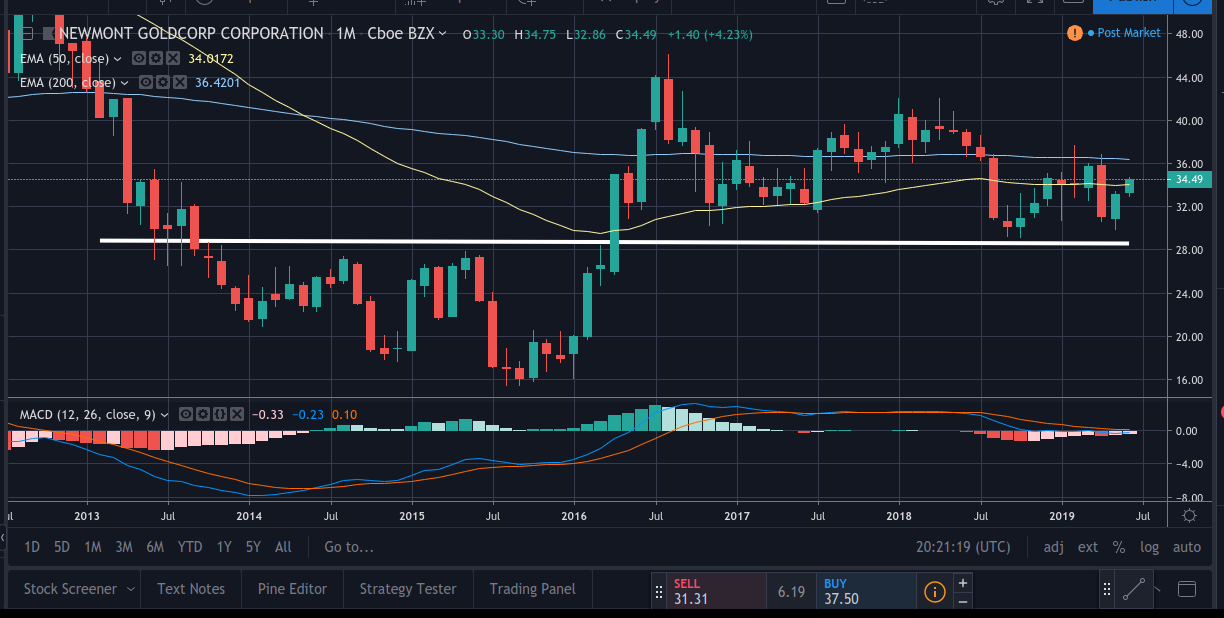This screenshot has width=1224, height=618.
Task: Open chart settings gear by time axis
Action: 1190,516
